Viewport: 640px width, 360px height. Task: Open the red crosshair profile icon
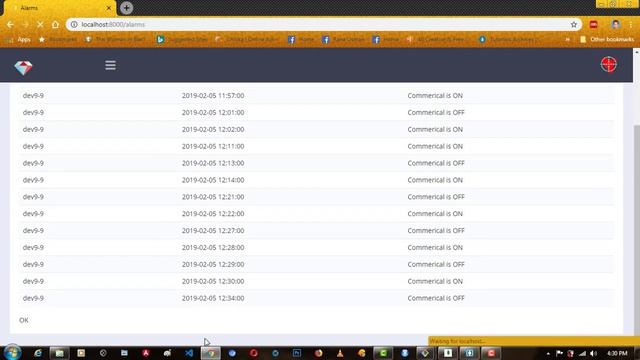[609, 64]
